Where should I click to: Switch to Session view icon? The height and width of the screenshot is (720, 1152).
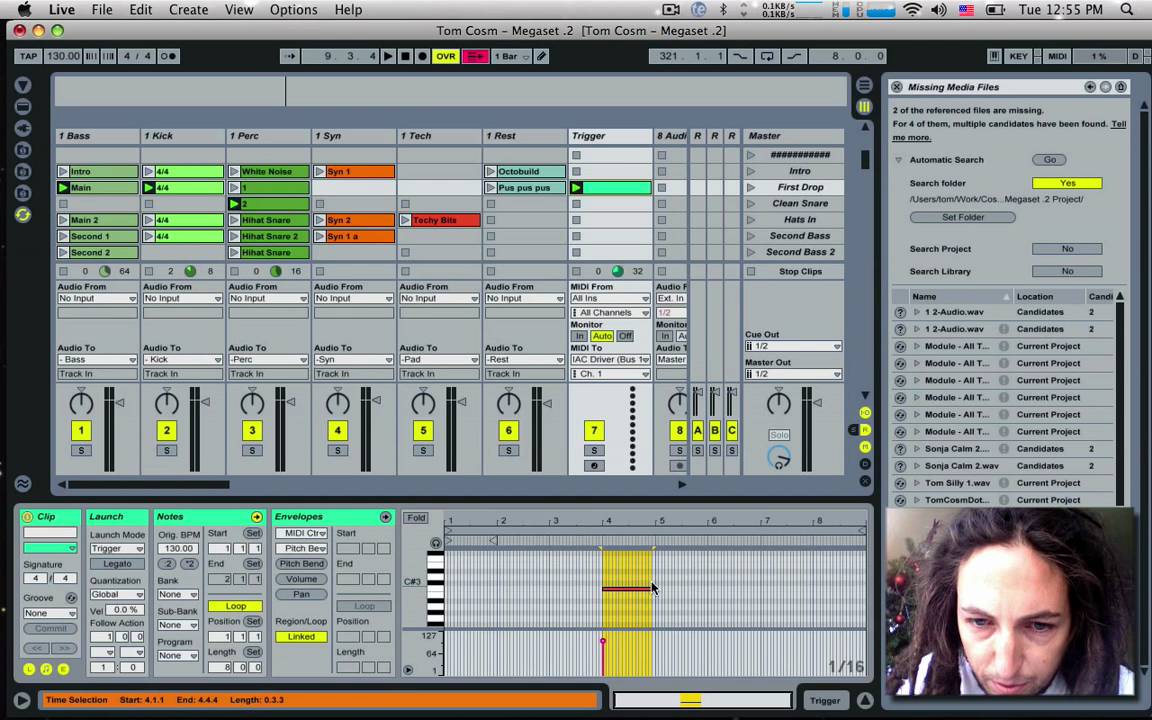[x=864, y=107]
